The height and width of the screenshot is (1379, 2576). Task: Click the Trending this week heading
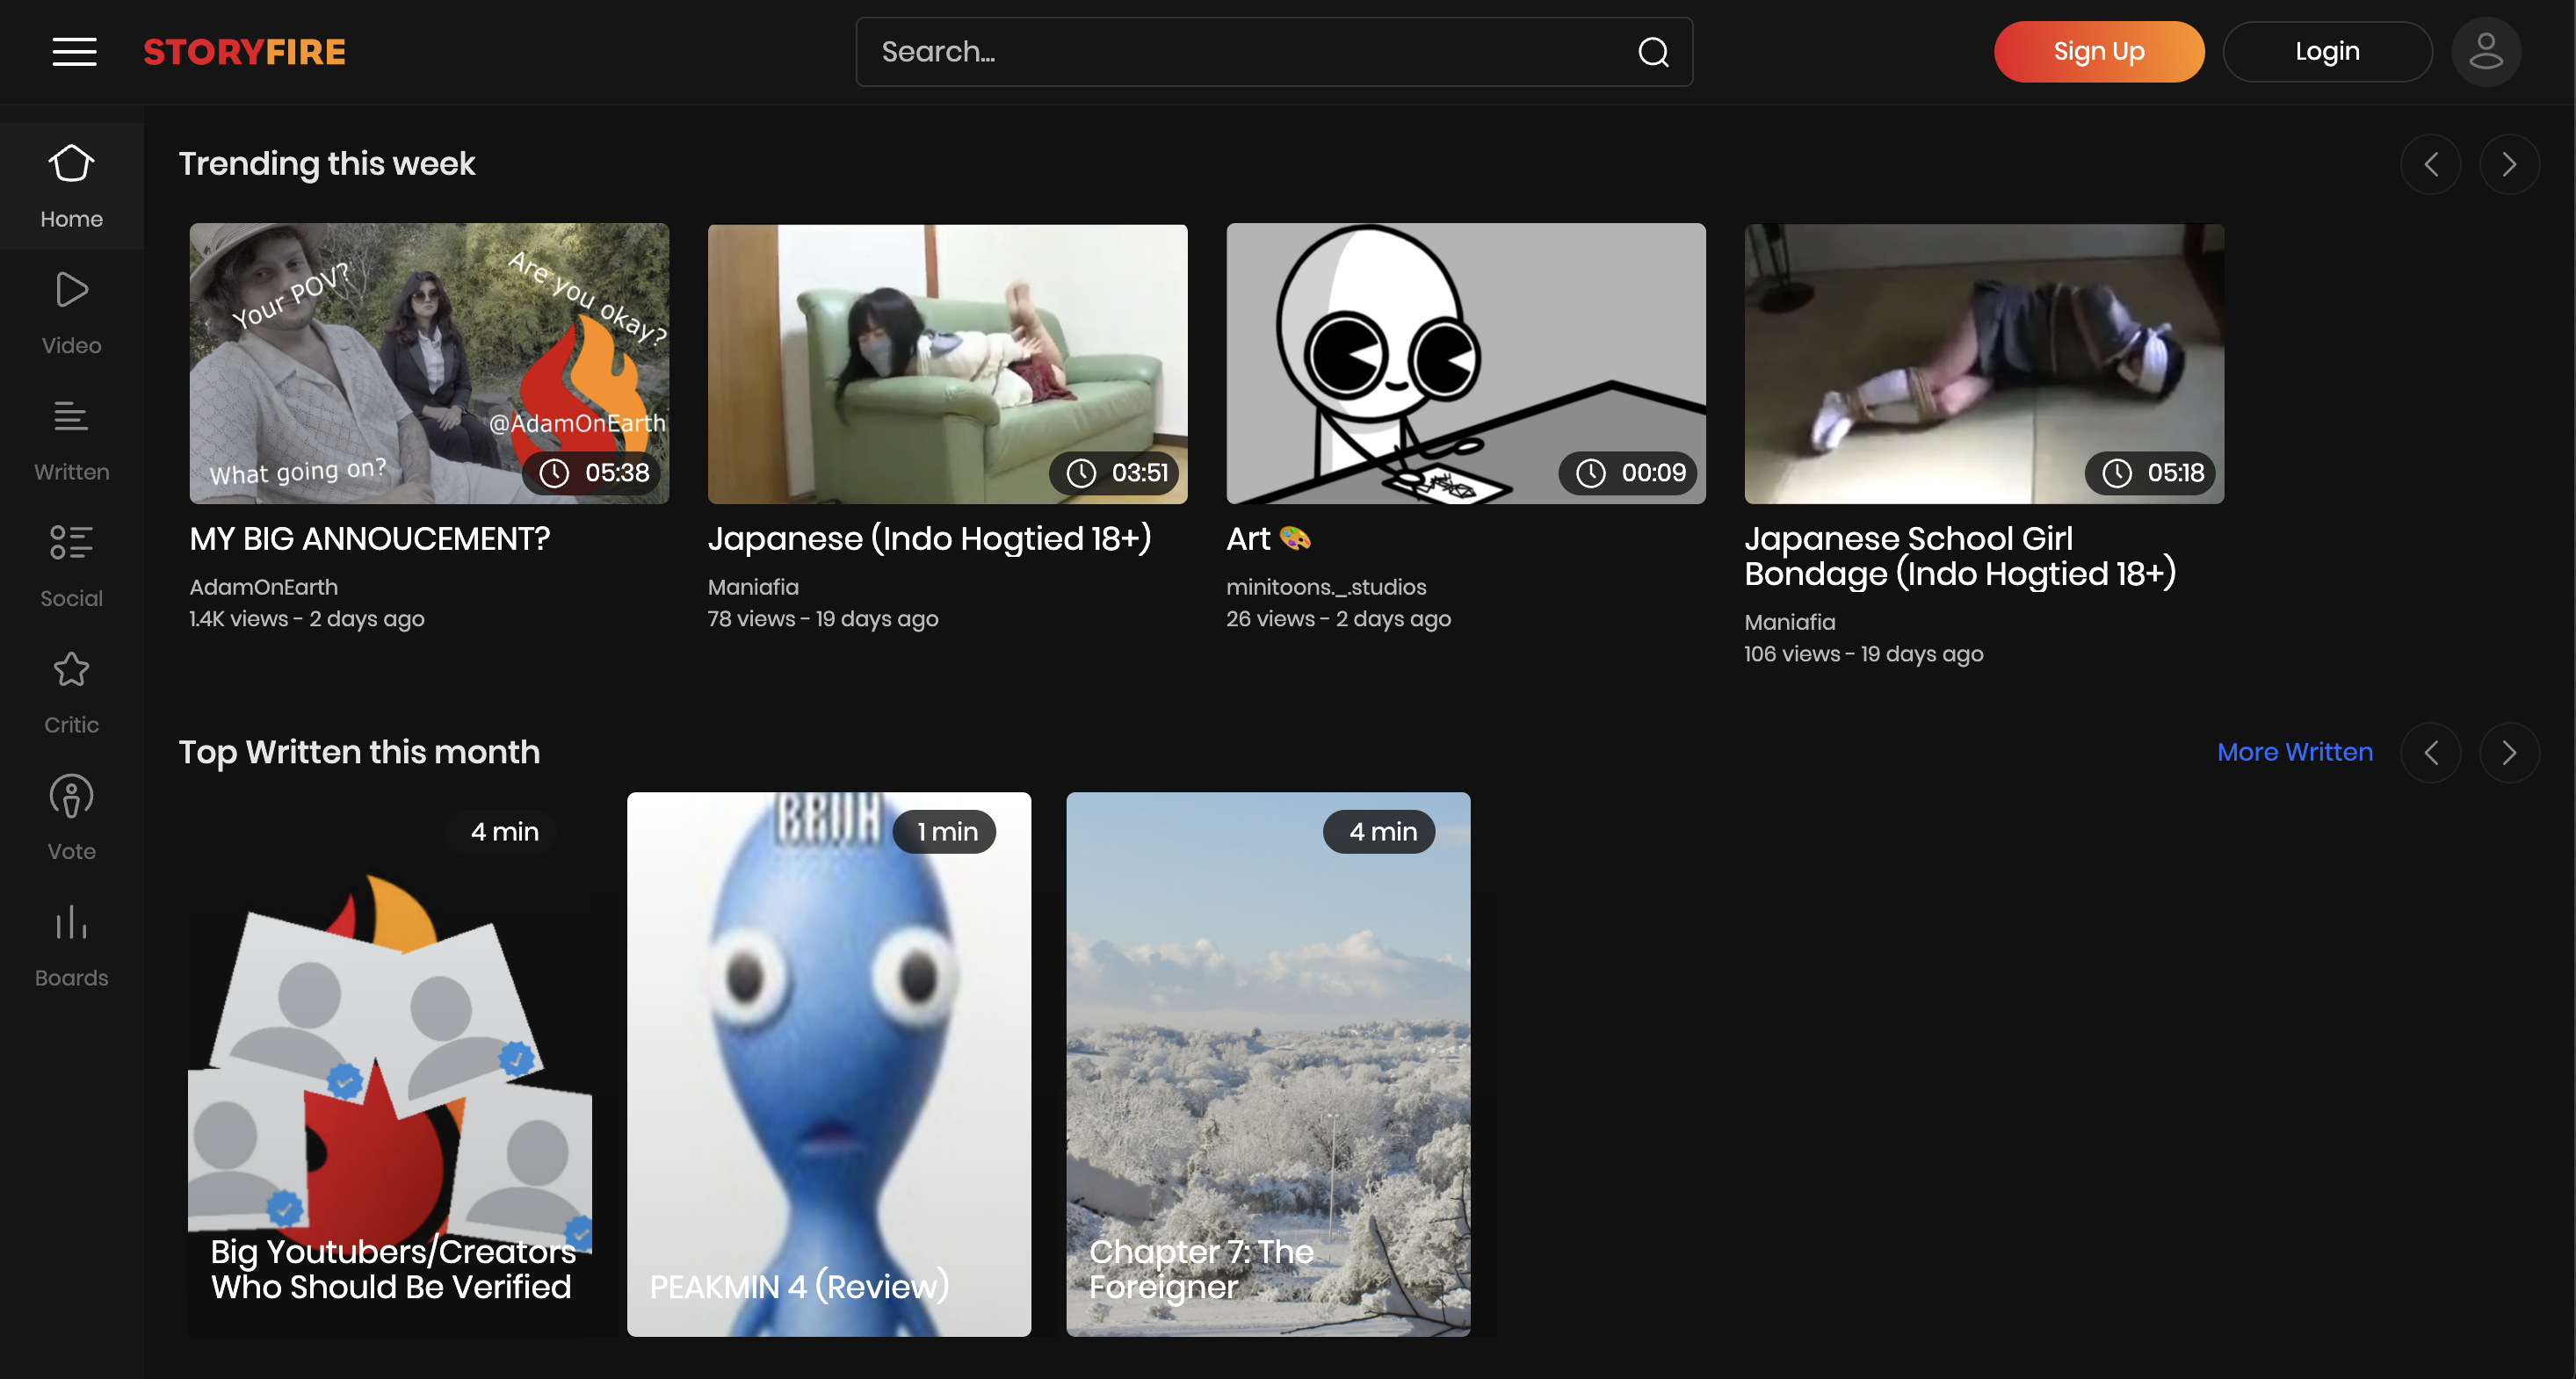click(327, 164)
